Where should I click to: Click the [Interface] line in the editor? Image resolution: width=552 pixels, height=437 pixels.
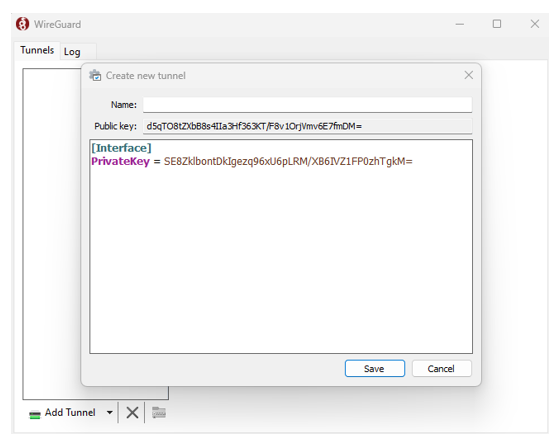coord(121,148)
